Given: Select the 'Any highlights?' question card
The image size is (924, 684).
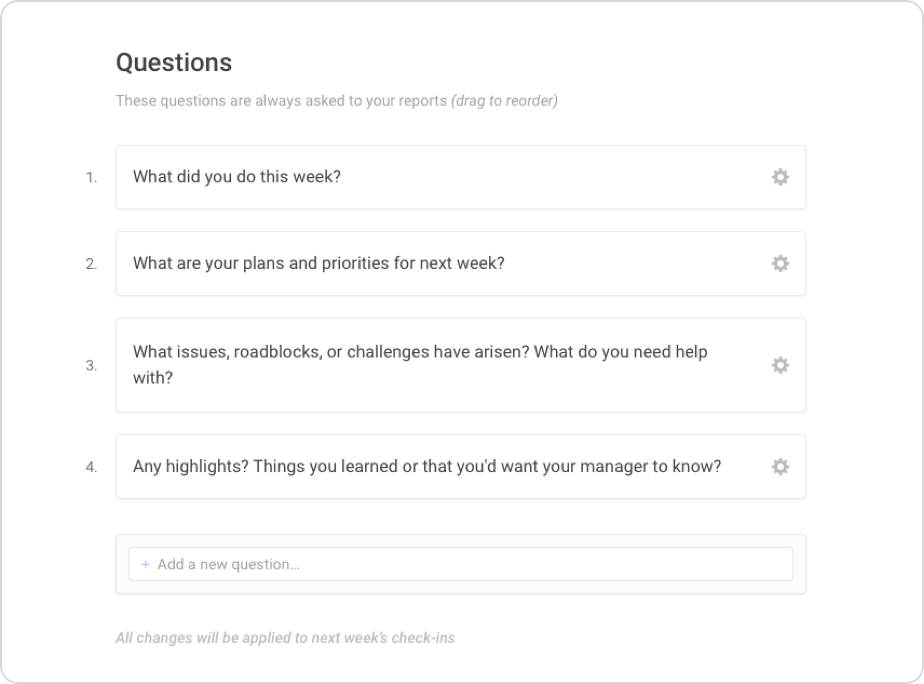Looking at the screenshot, I should pos(427,466).
